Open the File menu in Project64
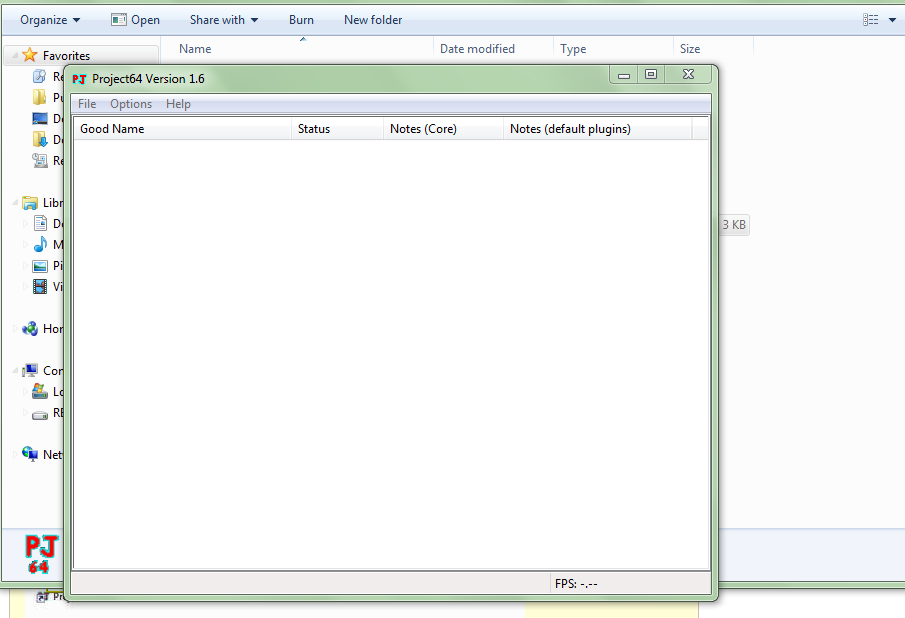This screenshot has width=905, height=618. click(x=87, y=104)
